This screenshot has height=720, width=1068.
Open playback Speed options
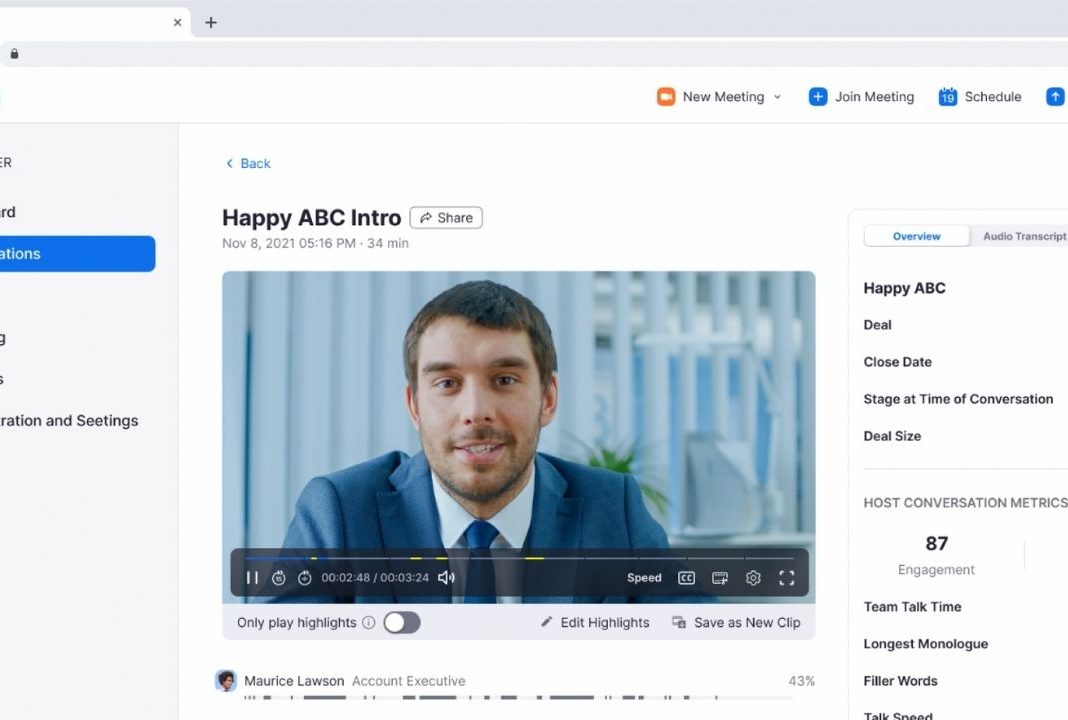coord(644,578)
